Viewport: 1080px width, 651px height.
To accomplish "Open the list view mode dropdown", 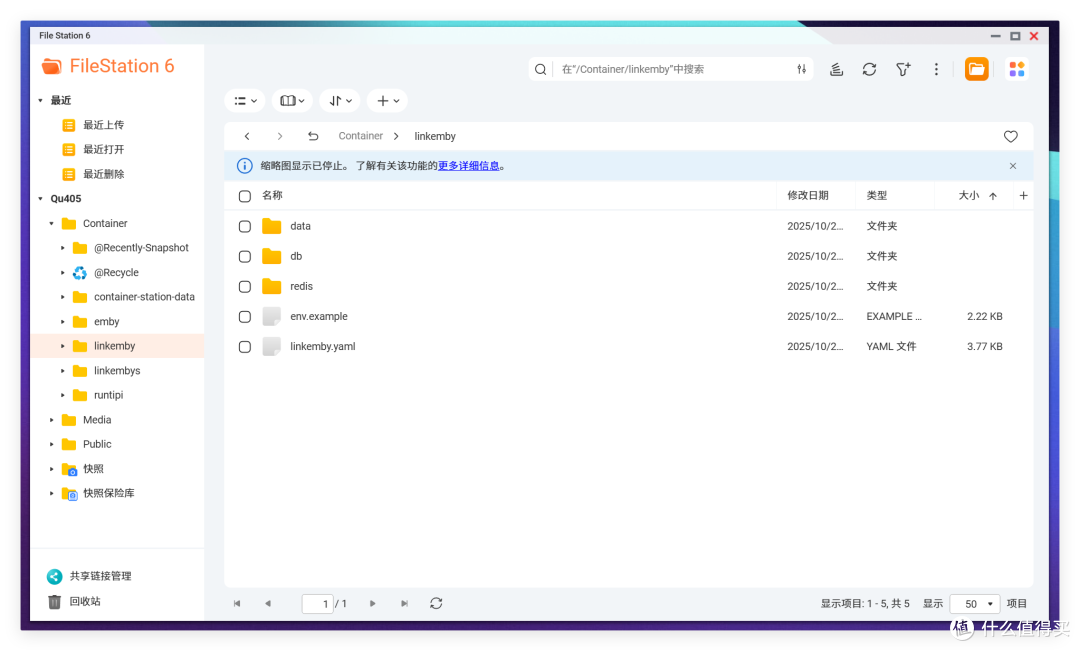I will [x=245, y=101].
